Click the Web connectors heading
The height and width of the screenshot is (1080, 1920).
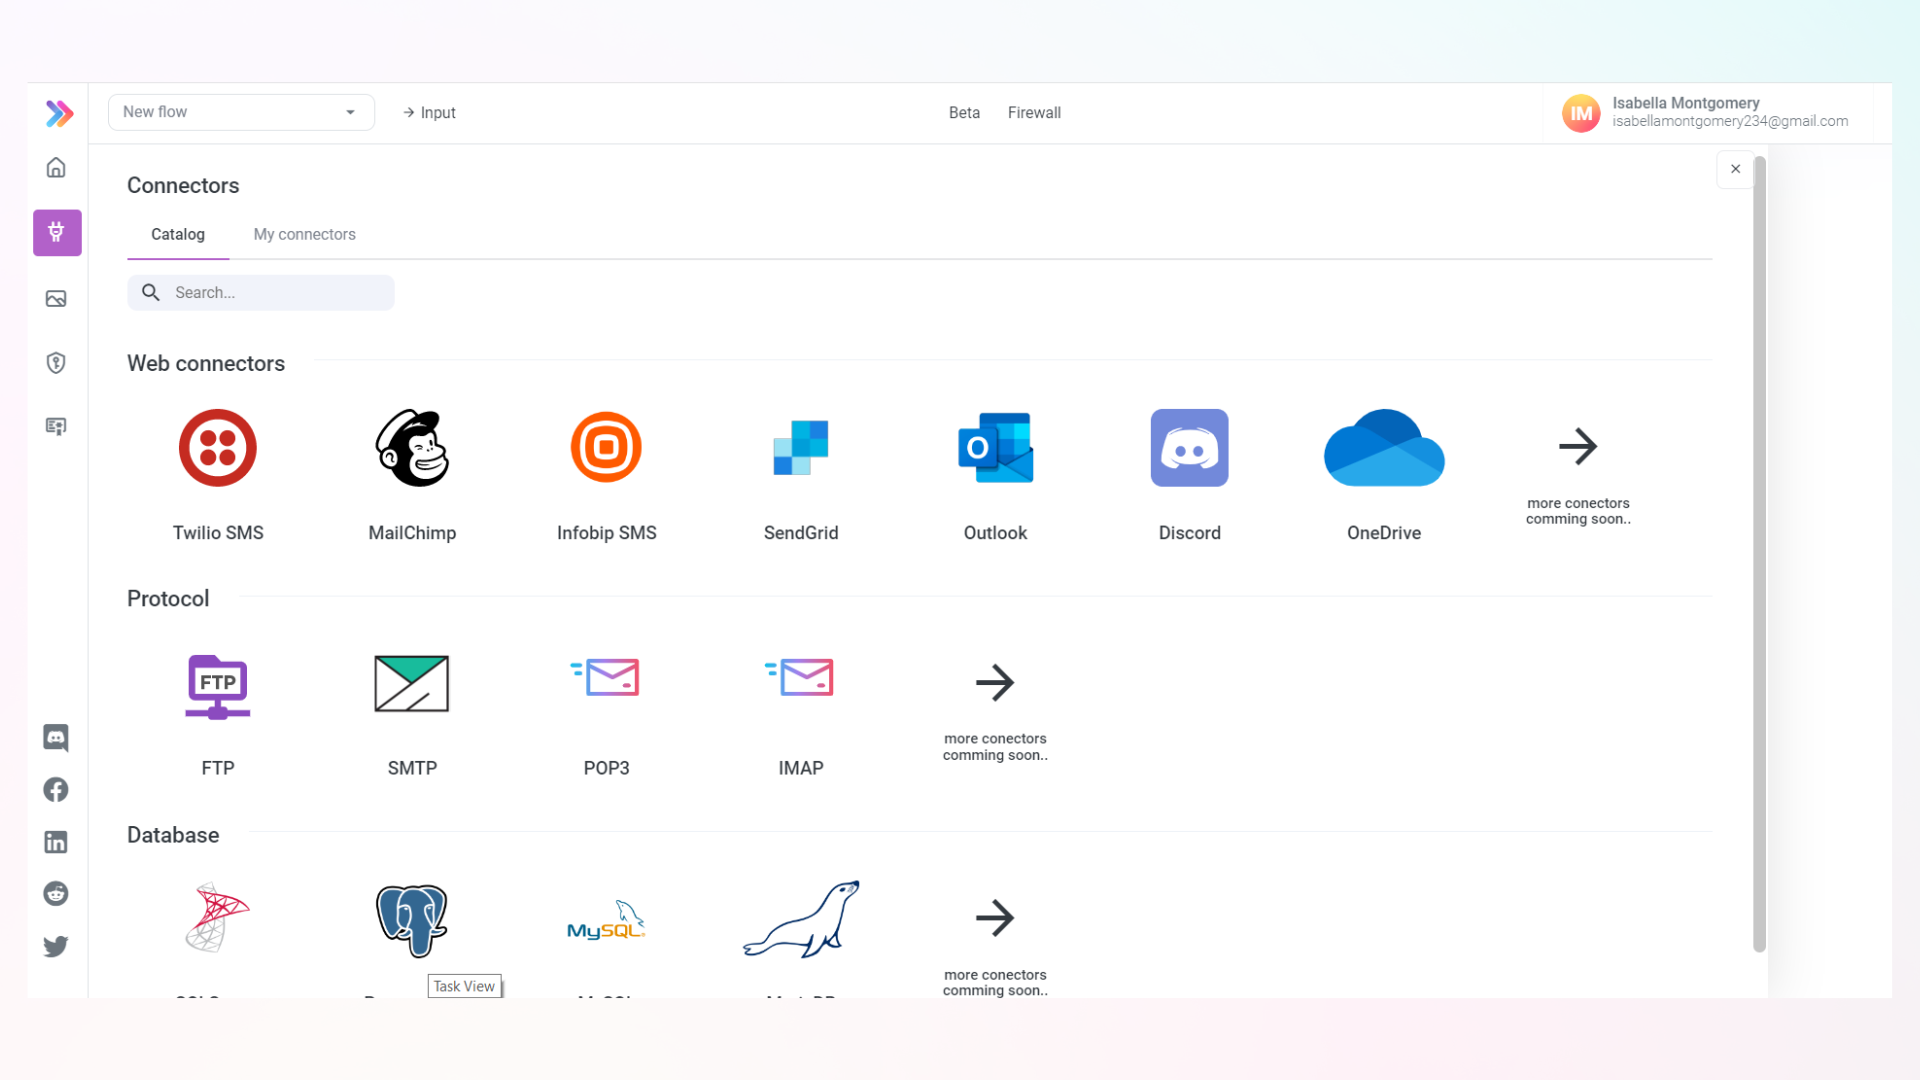coord(206,364)
